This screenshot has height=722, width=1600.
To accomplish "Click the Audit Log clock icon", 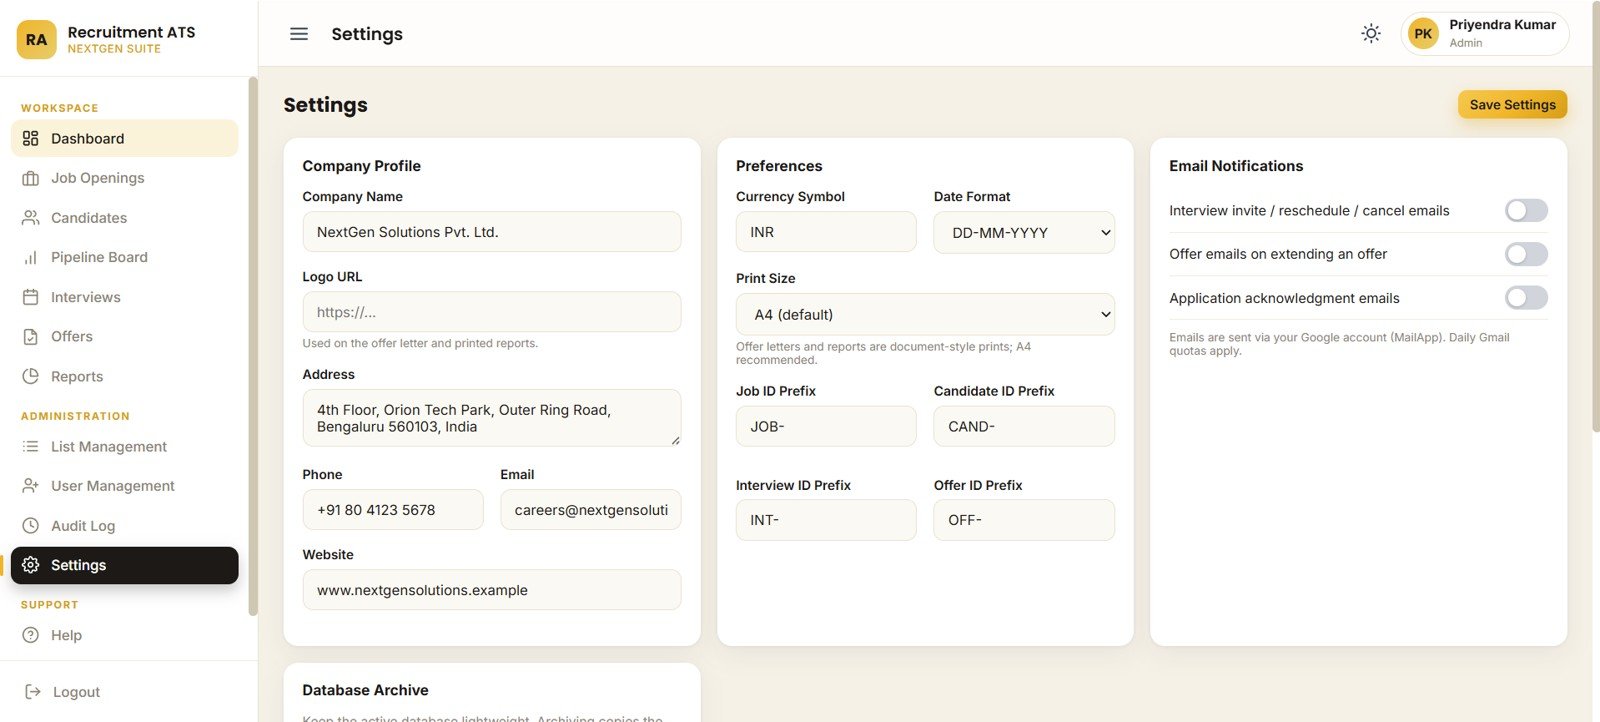I will click(x=31, y=526).
